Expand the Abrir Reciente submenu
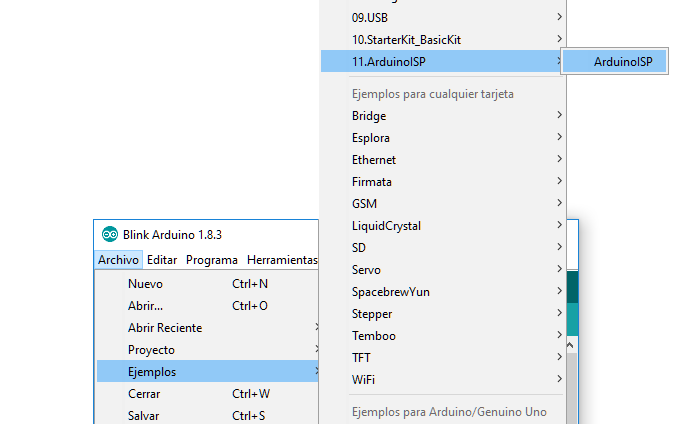 pos(165,328)
